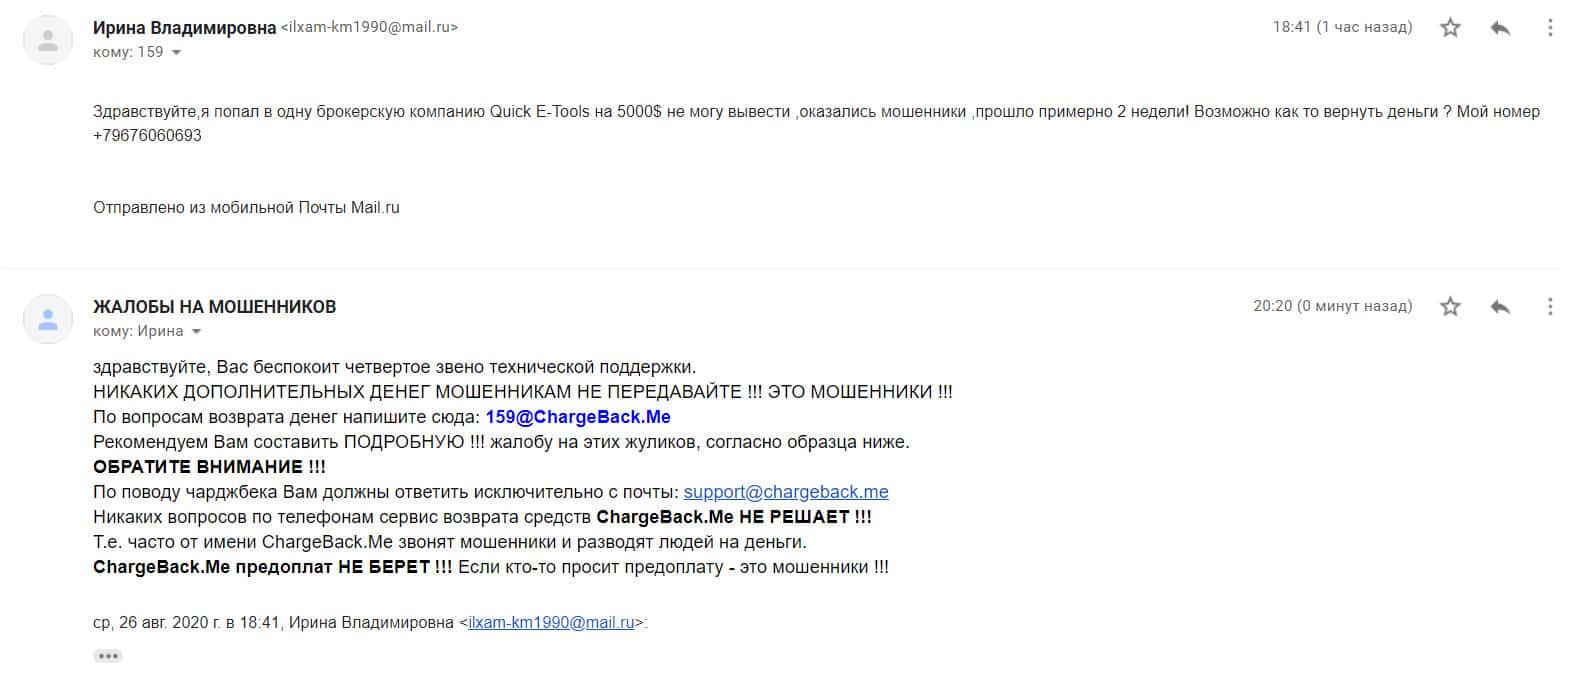Open more options for second message
Screen dimensions: 1581x680
tap(1550, 307)
